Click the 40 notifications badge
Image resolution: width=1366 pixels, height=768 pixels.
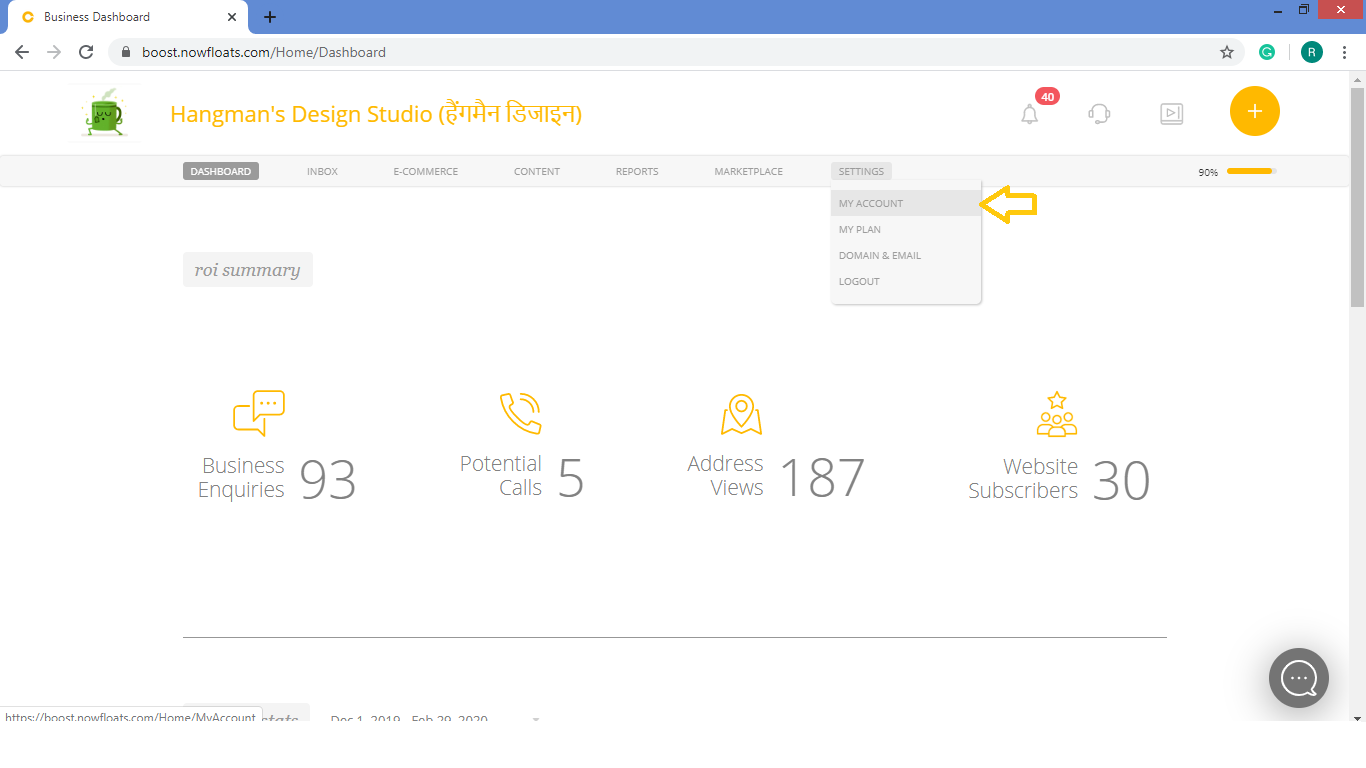pos(1047,97)
